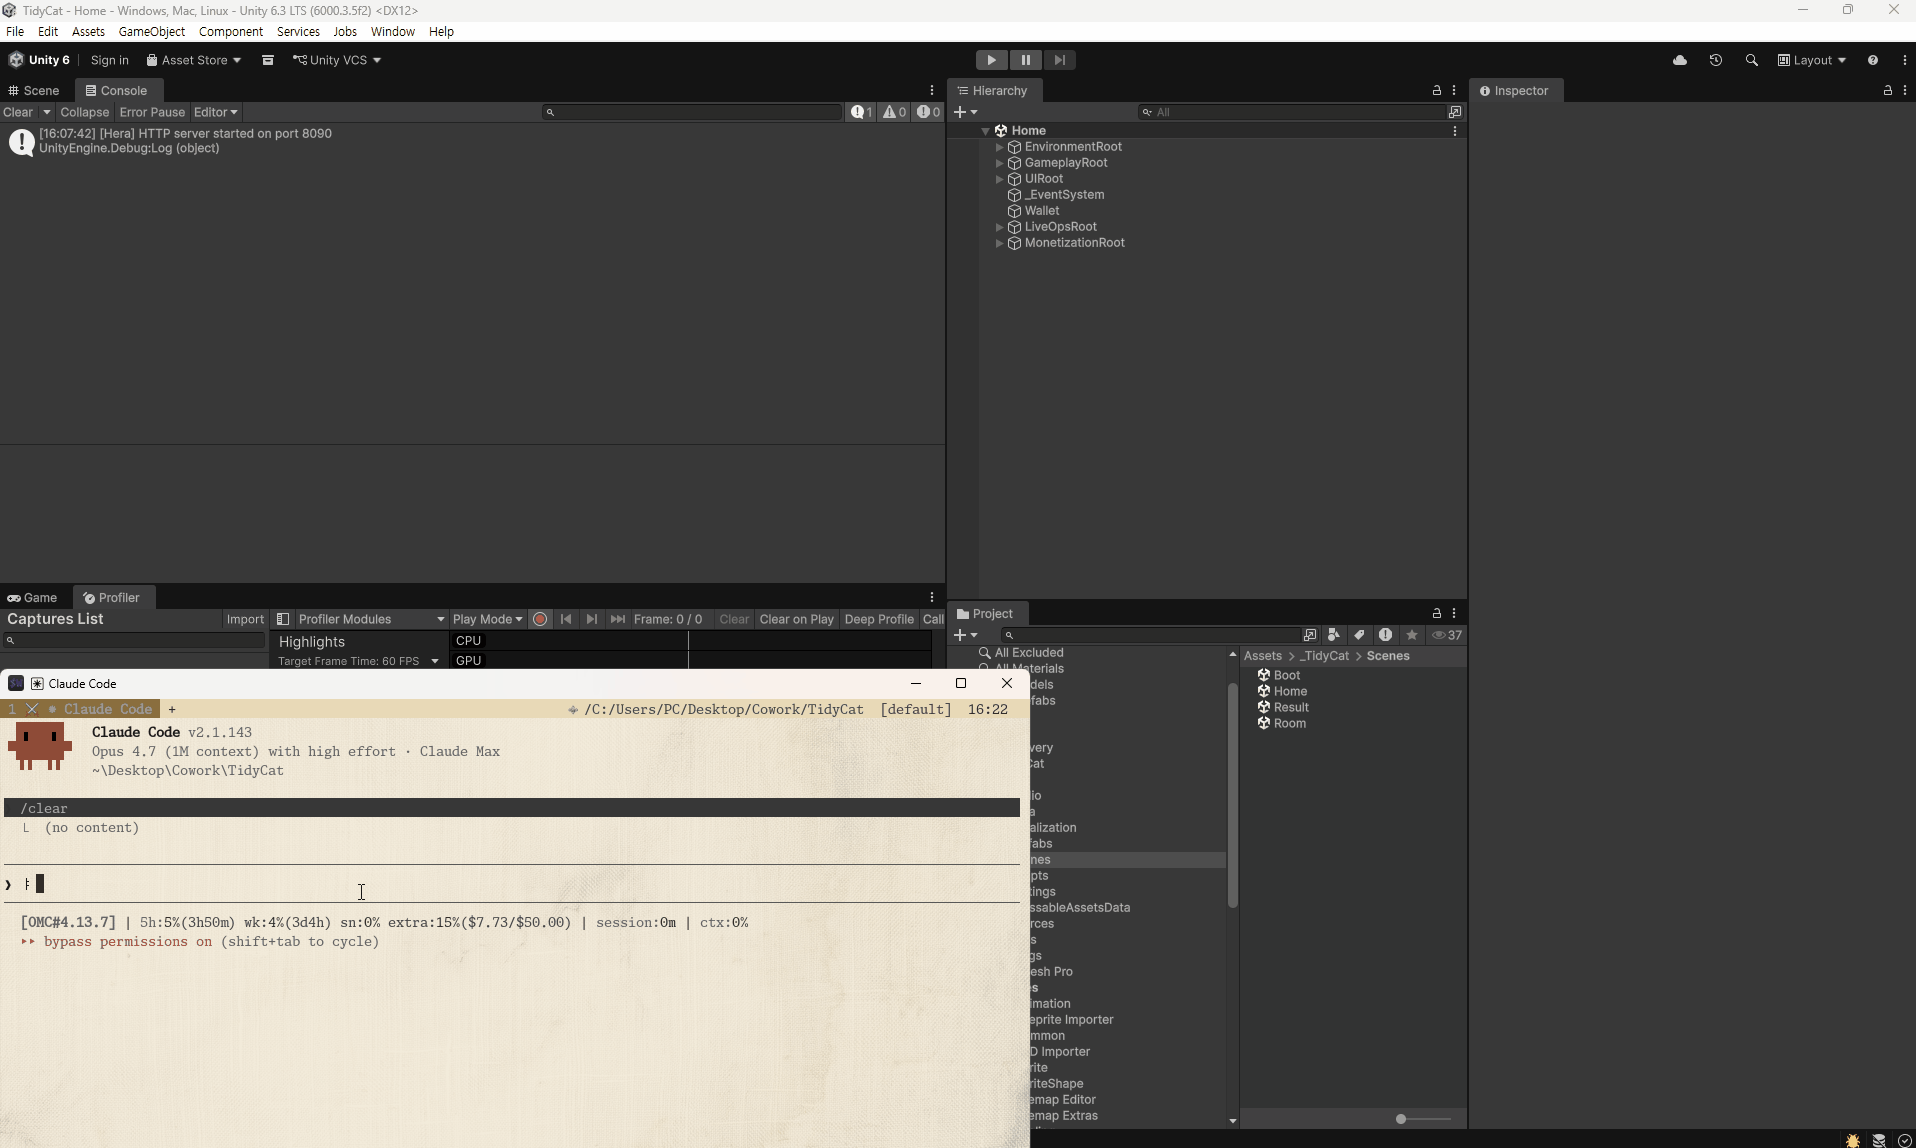This screenshot has width=1916, height=1148.
Task: Search by type icon in Project
Action: tap(1334, 635)
